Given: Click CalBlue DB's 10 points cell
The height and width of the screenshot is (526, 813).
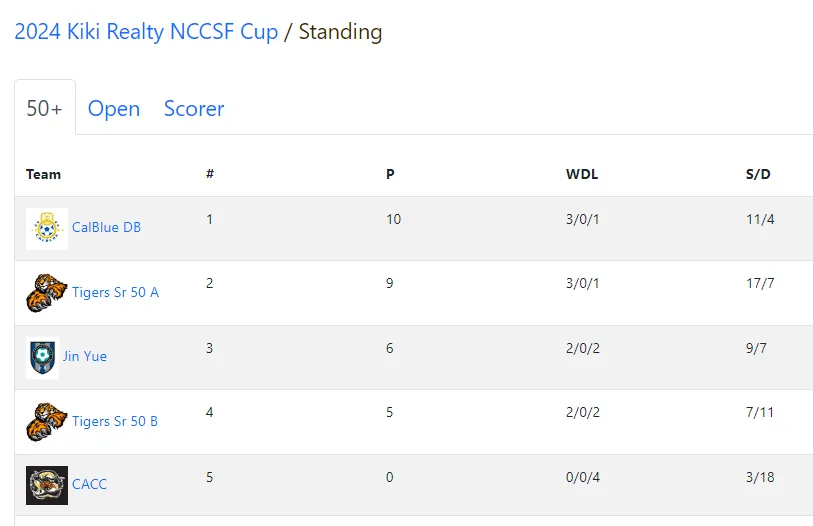Looking at the screenshot, I should pos(394,219).
